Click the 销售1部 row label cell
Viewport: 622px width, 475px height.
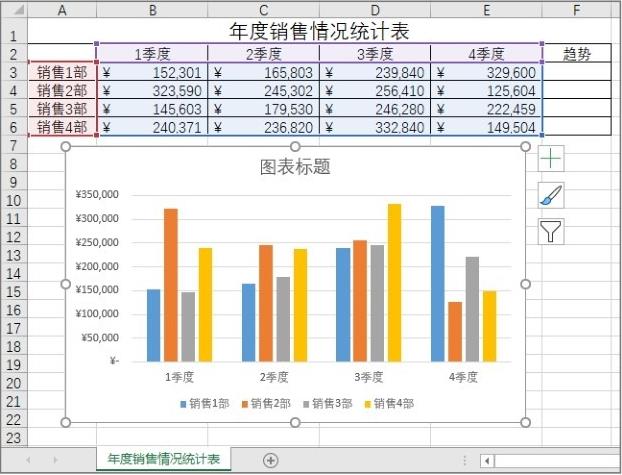point(62,72)
